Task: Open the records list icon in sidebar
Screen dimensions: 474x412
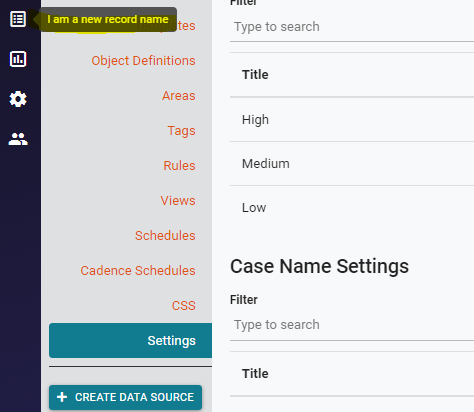Action: (18, 19)
